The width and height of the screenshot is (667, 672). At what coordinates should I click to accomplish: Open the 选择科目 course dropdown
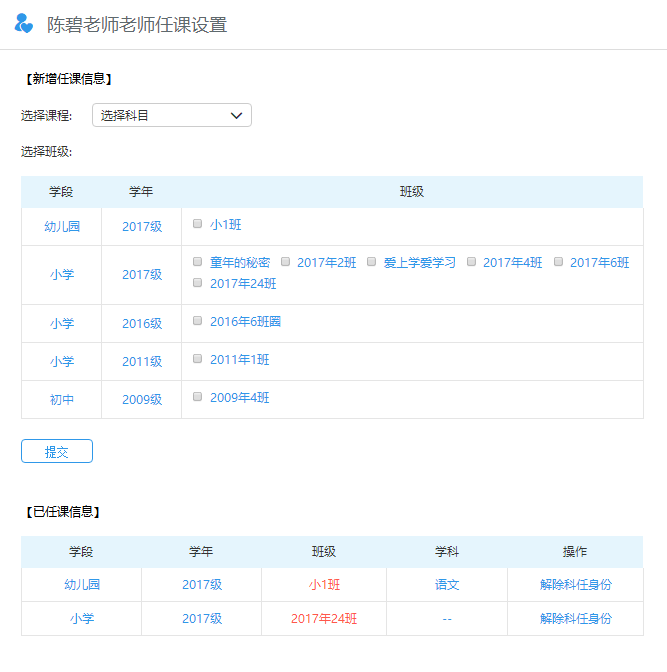tap(171, 115)
